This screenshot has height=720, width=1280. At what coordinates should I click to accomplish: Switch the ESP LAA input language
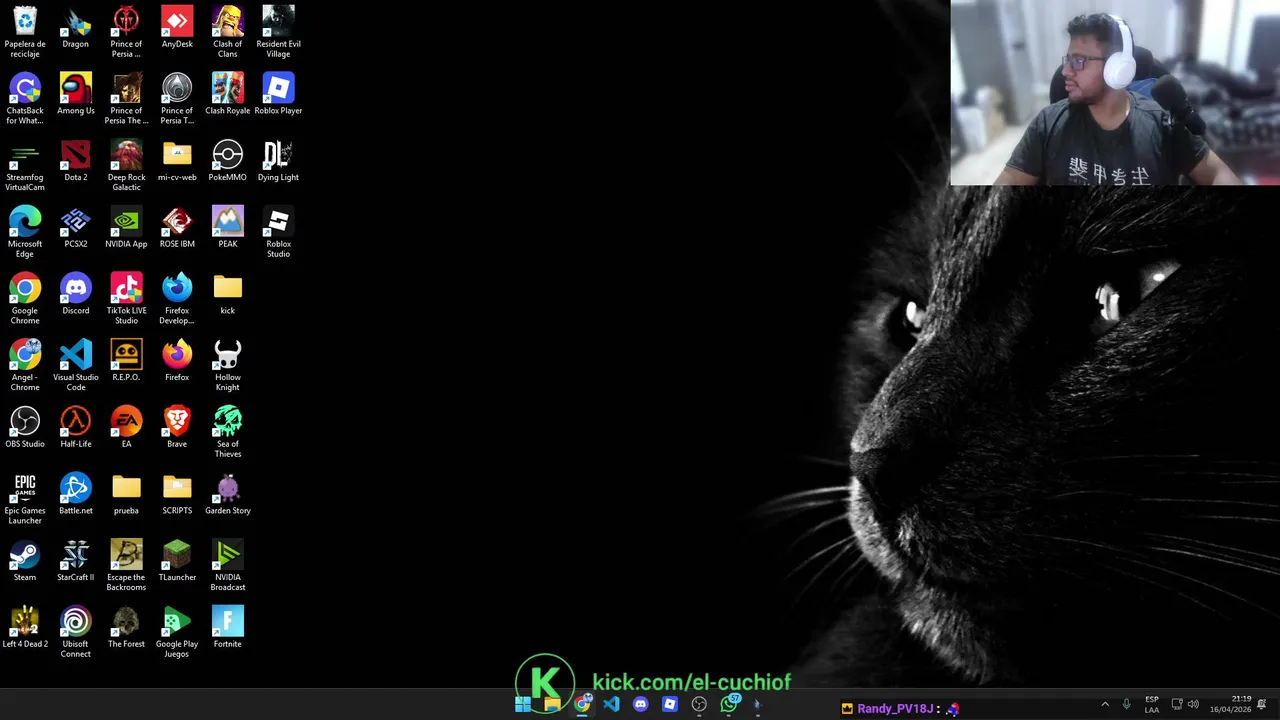[1152, 704]
